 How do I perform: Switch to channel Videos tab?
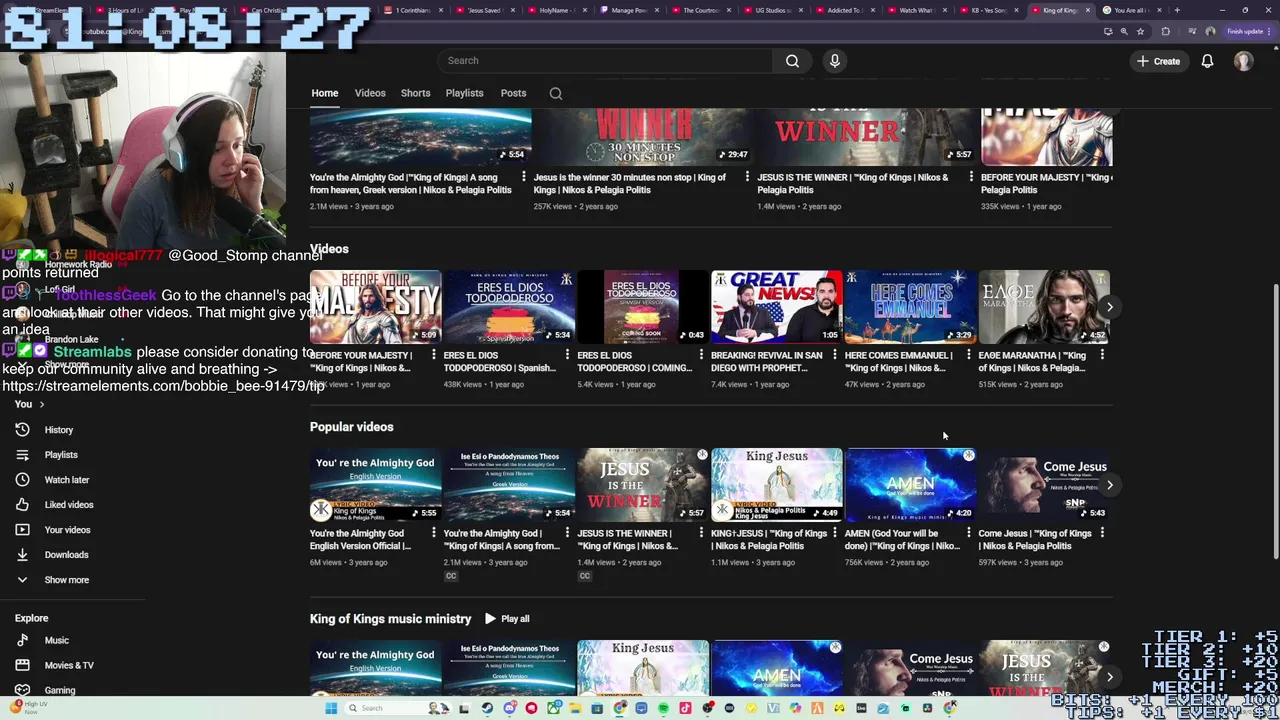tap(370, 93)
